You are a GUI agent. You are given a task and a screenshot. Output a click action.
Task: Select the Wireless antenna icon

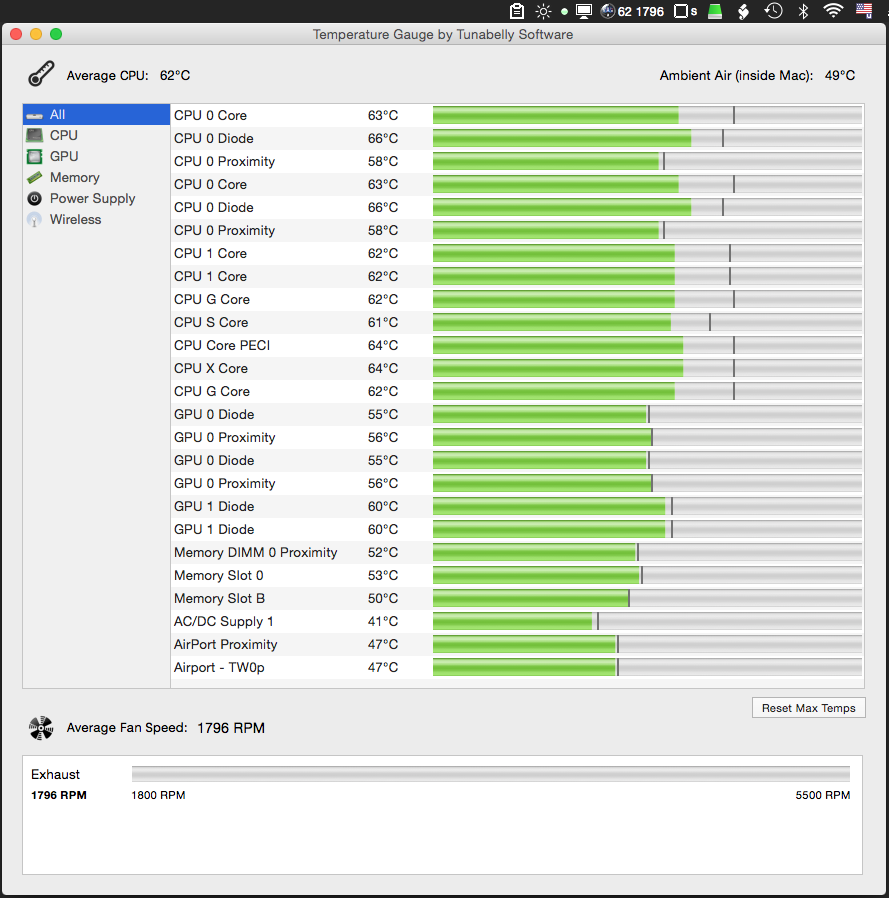35,220
